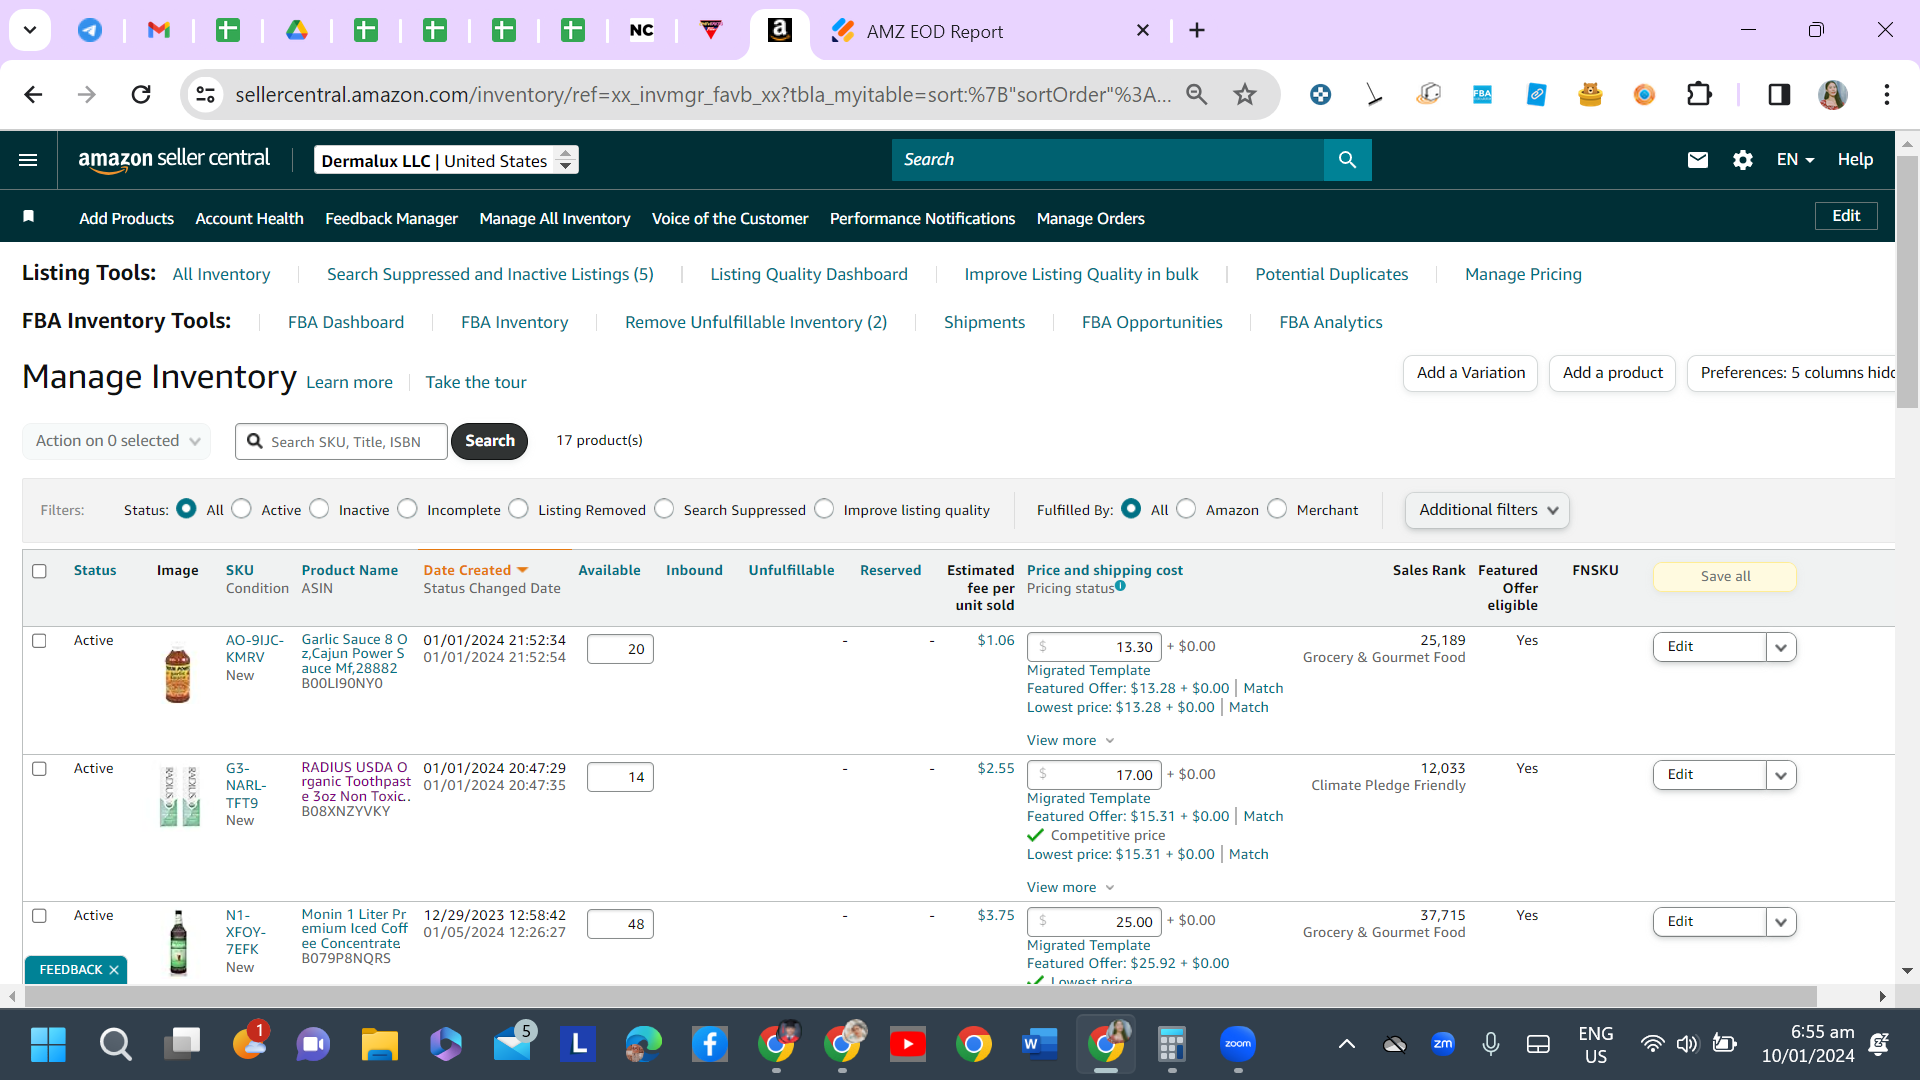Open the Garlic Sauce product thumbnail

pyautogui.click(x=178, y=673)
